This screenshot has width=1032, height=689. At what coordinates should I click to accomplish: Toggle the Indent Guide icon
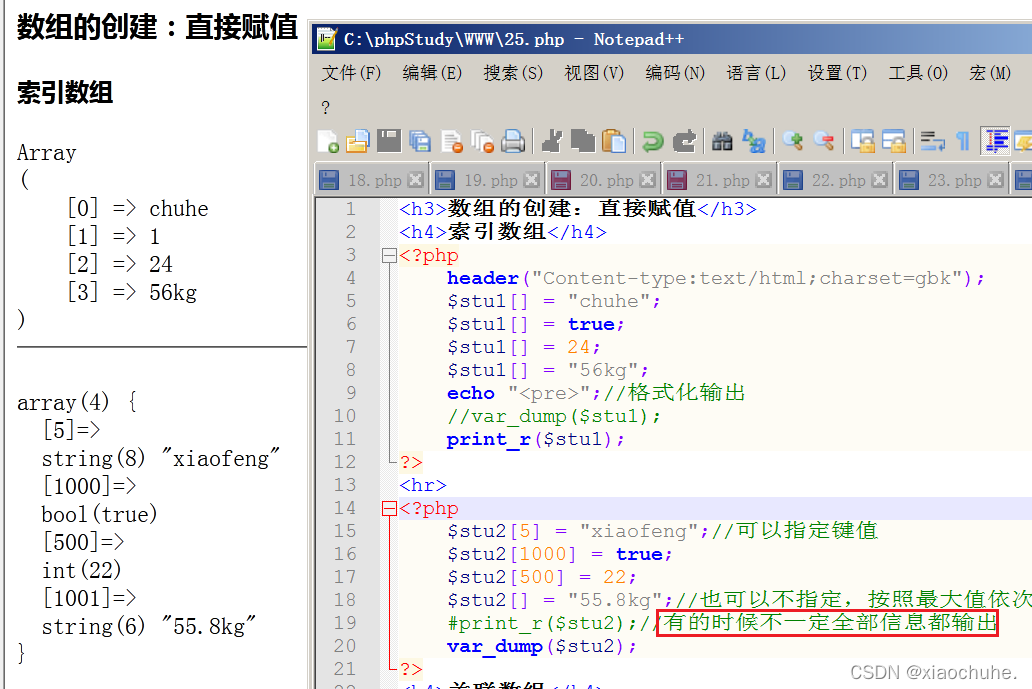pyautogui.click(x=995, y=141)
